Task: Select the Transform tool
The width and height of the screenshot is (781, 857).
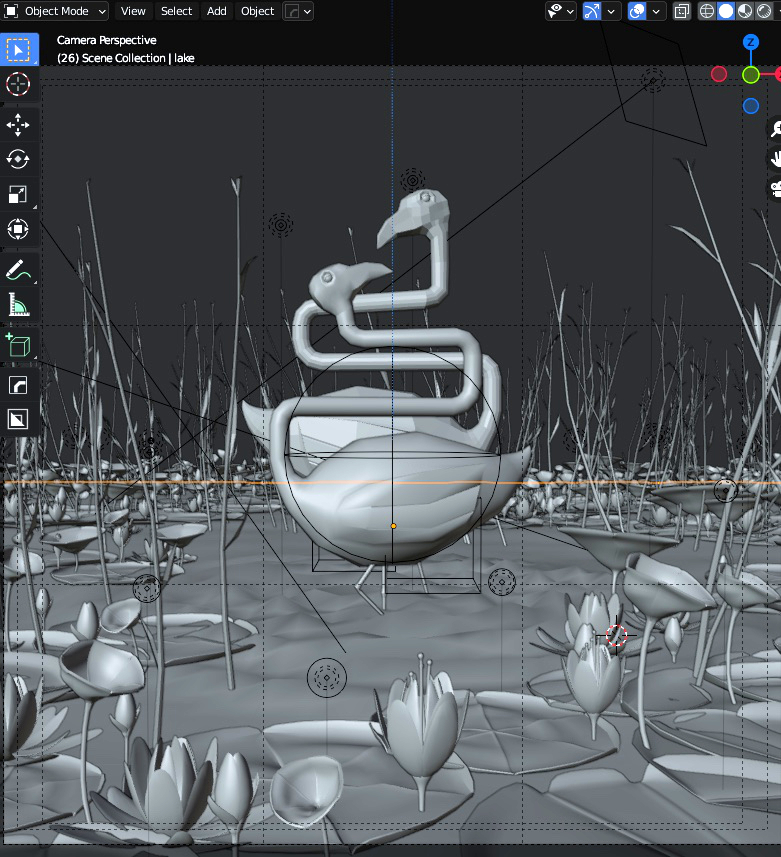Action: (x=18, y=229)
